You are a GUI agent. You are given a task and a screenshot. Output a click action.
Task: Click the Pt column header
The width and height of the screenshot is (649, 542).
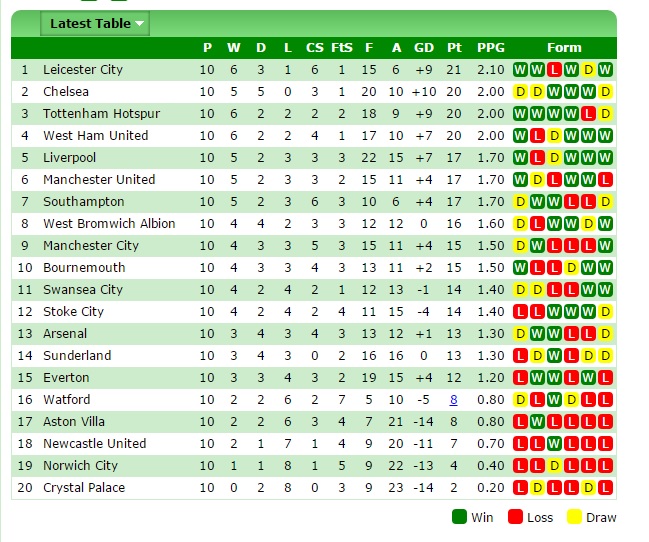pyautogui.click(x=454, y=48)
